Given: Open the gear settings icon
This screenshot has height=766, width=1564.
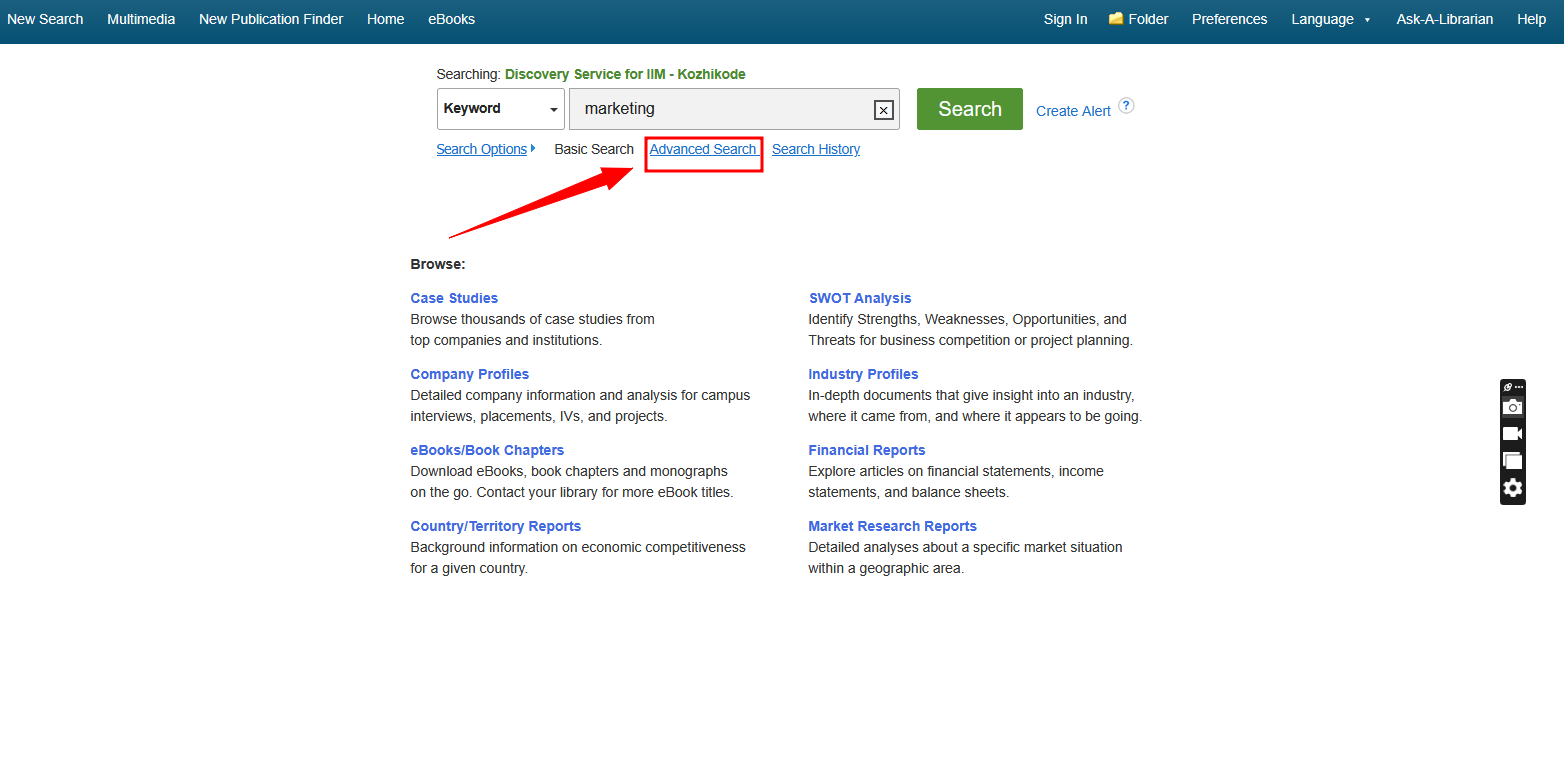Looking at the screenshot, I should (x=1512, y=488).
